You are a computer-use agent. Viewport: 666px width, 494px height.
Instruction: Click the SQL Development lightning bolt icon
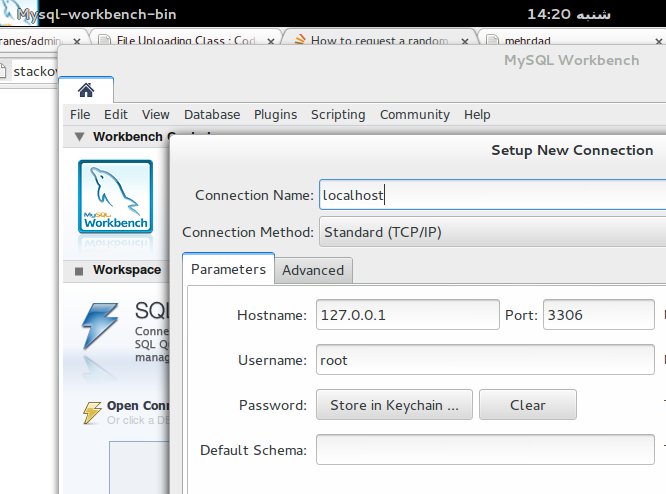(99, 327)
